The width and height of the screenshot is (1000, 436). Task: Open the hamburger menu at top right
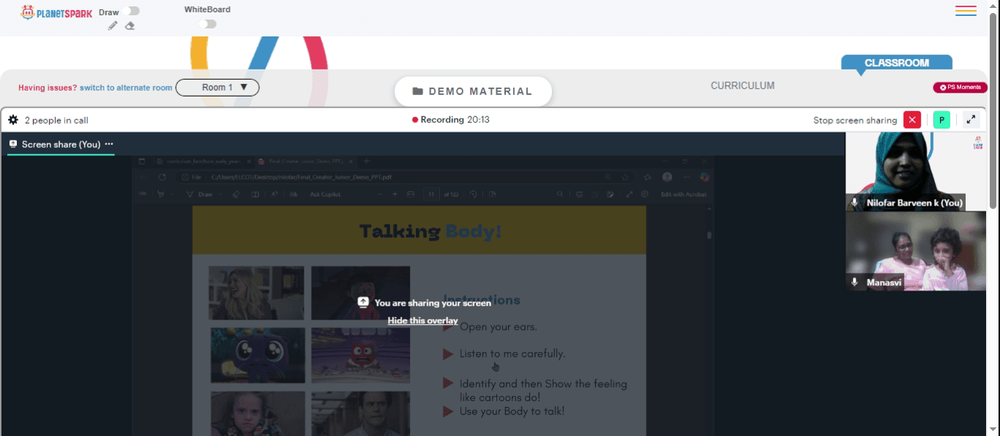tap(966, 11)
